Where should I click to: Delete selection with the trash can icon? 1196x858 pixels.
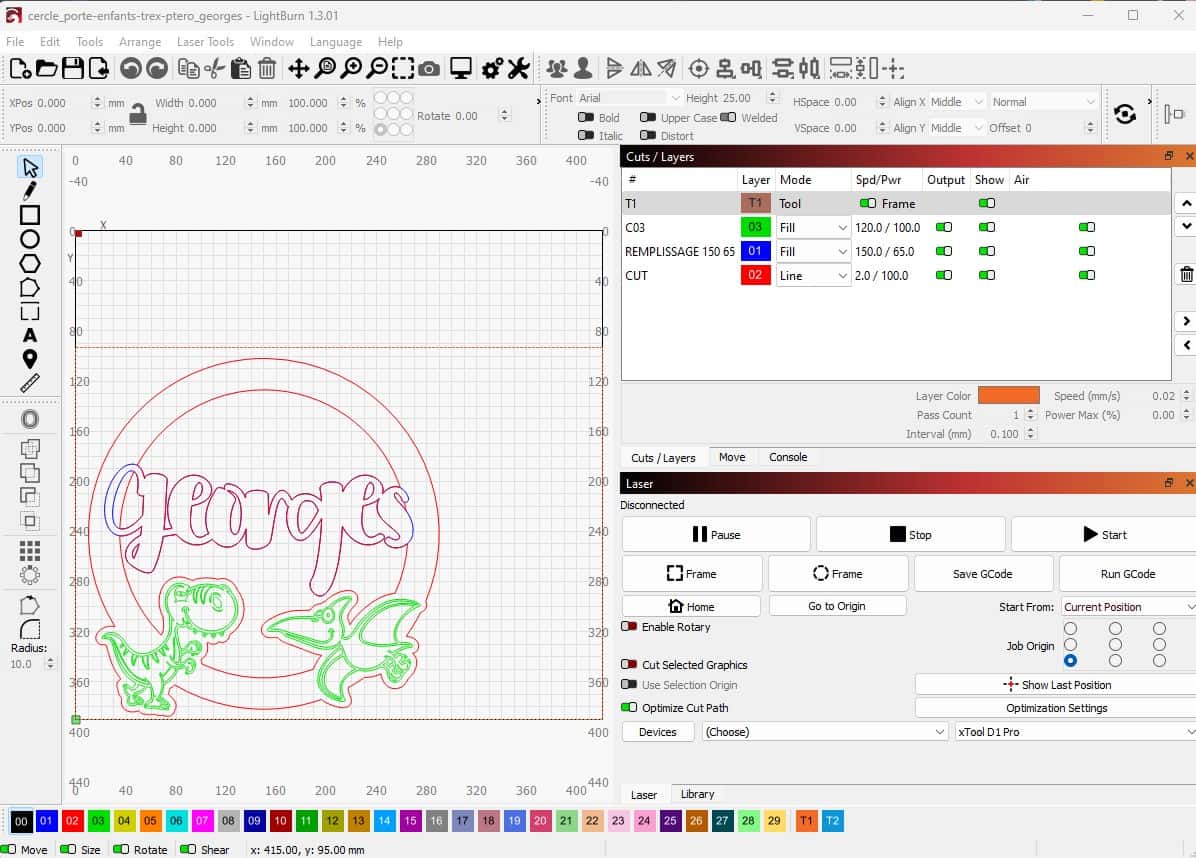267,69
